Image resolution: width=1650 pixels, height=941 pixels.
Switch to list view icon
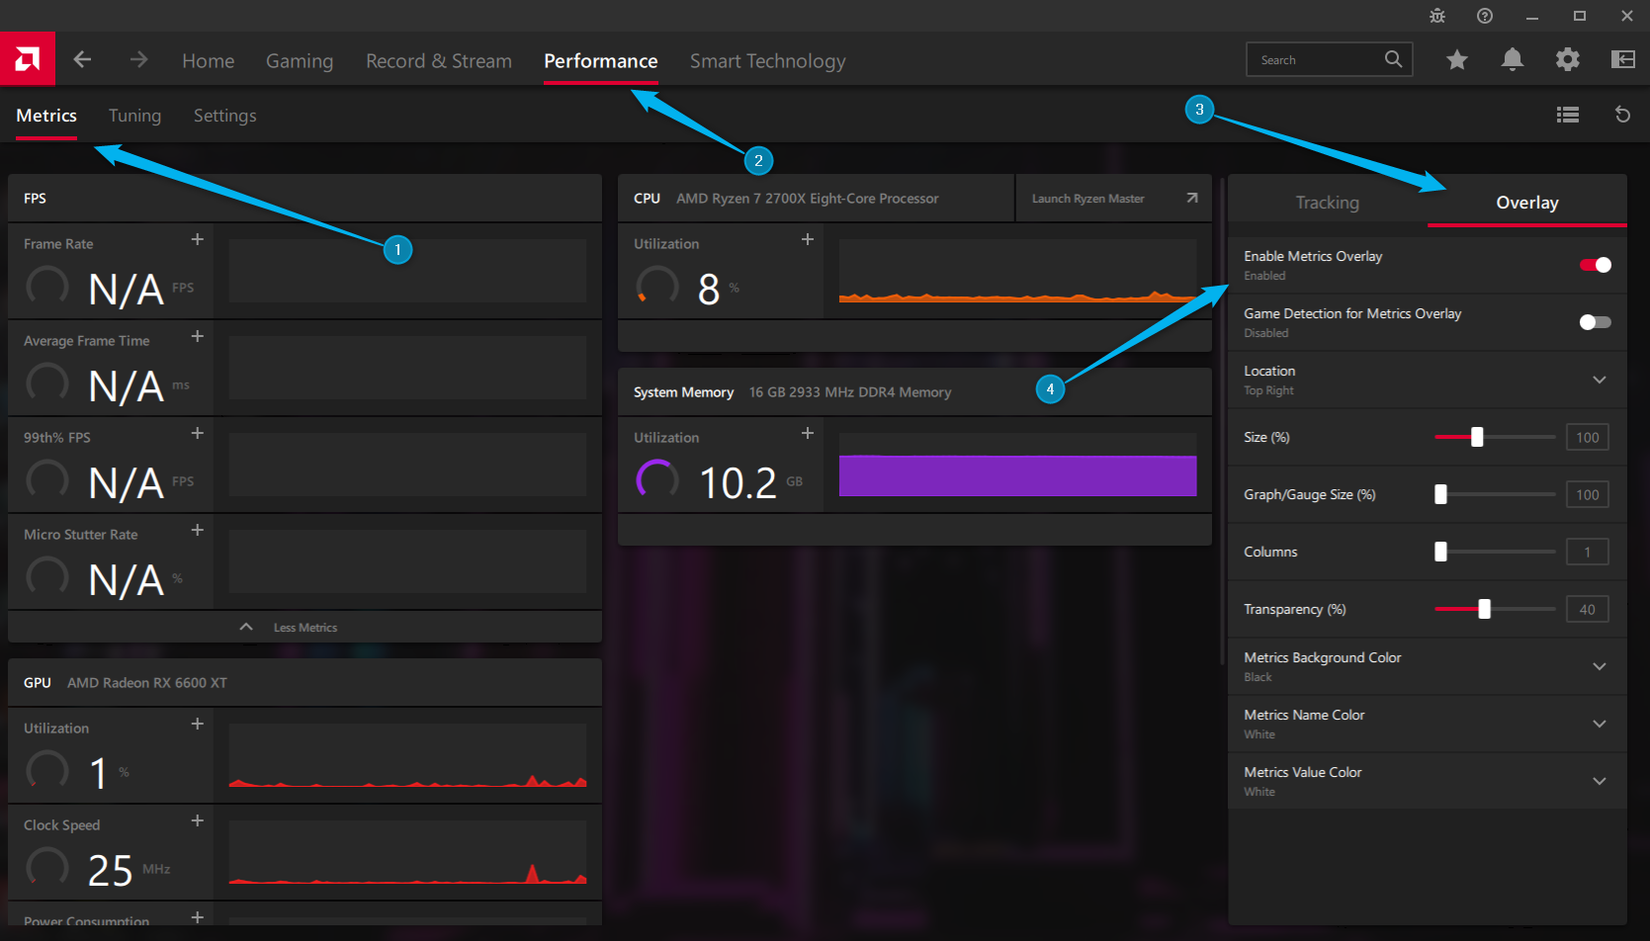(x=1567, y=115)
